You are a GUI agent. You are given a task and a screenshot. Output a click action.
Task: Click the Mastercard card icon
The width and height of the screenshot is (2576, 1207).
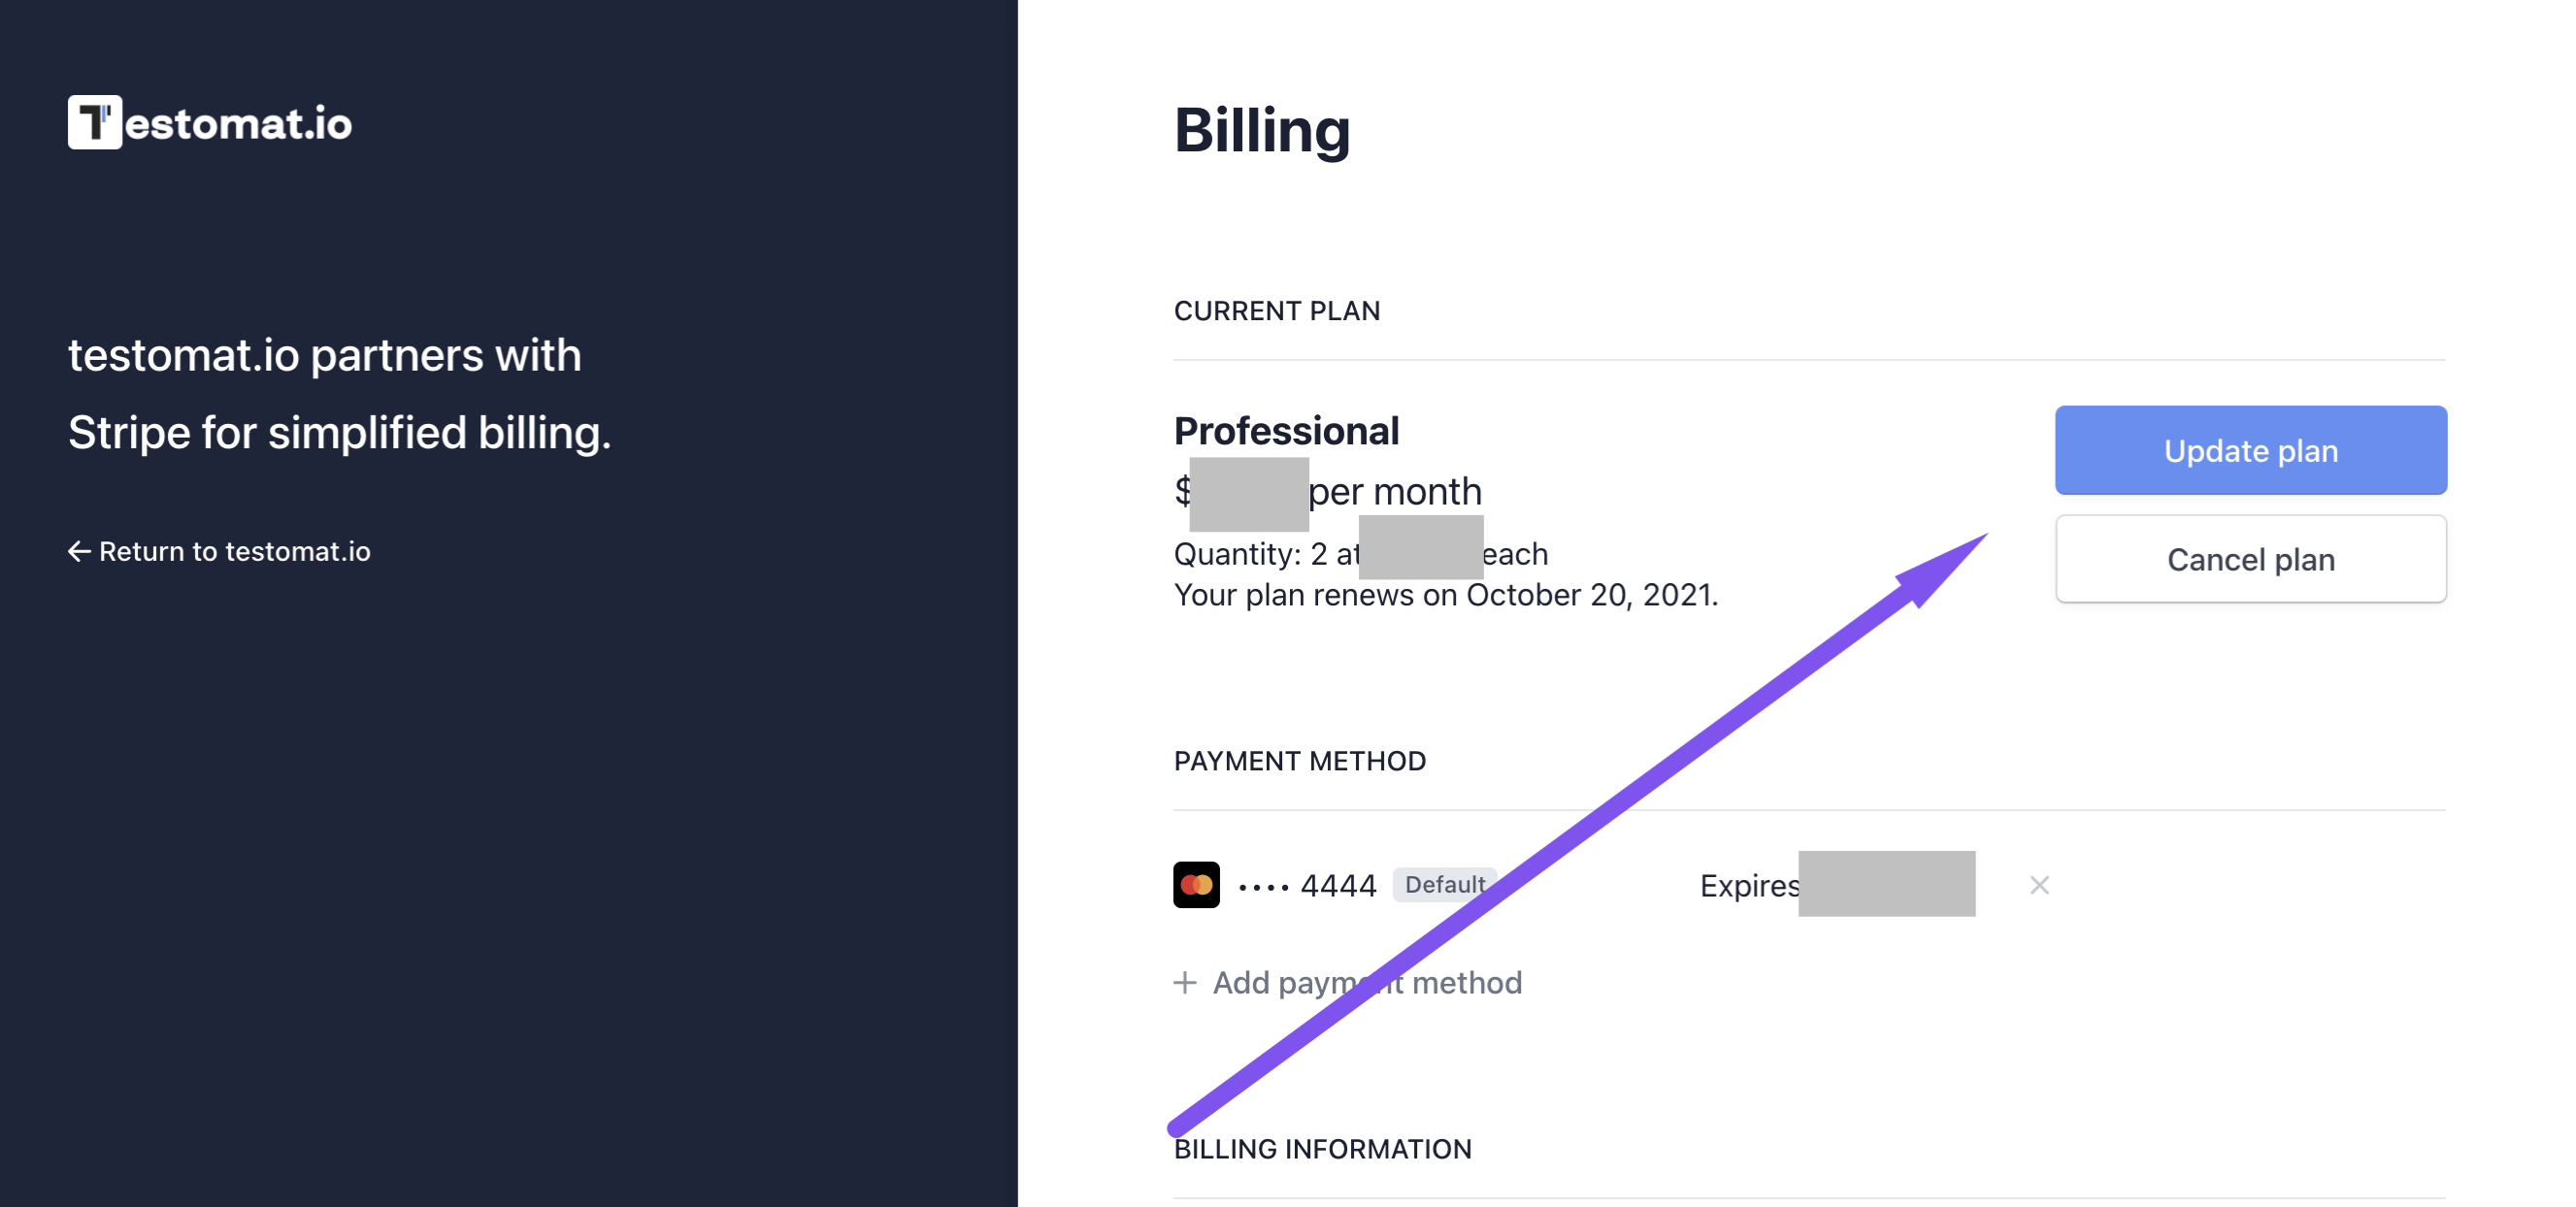point(1196,885)
